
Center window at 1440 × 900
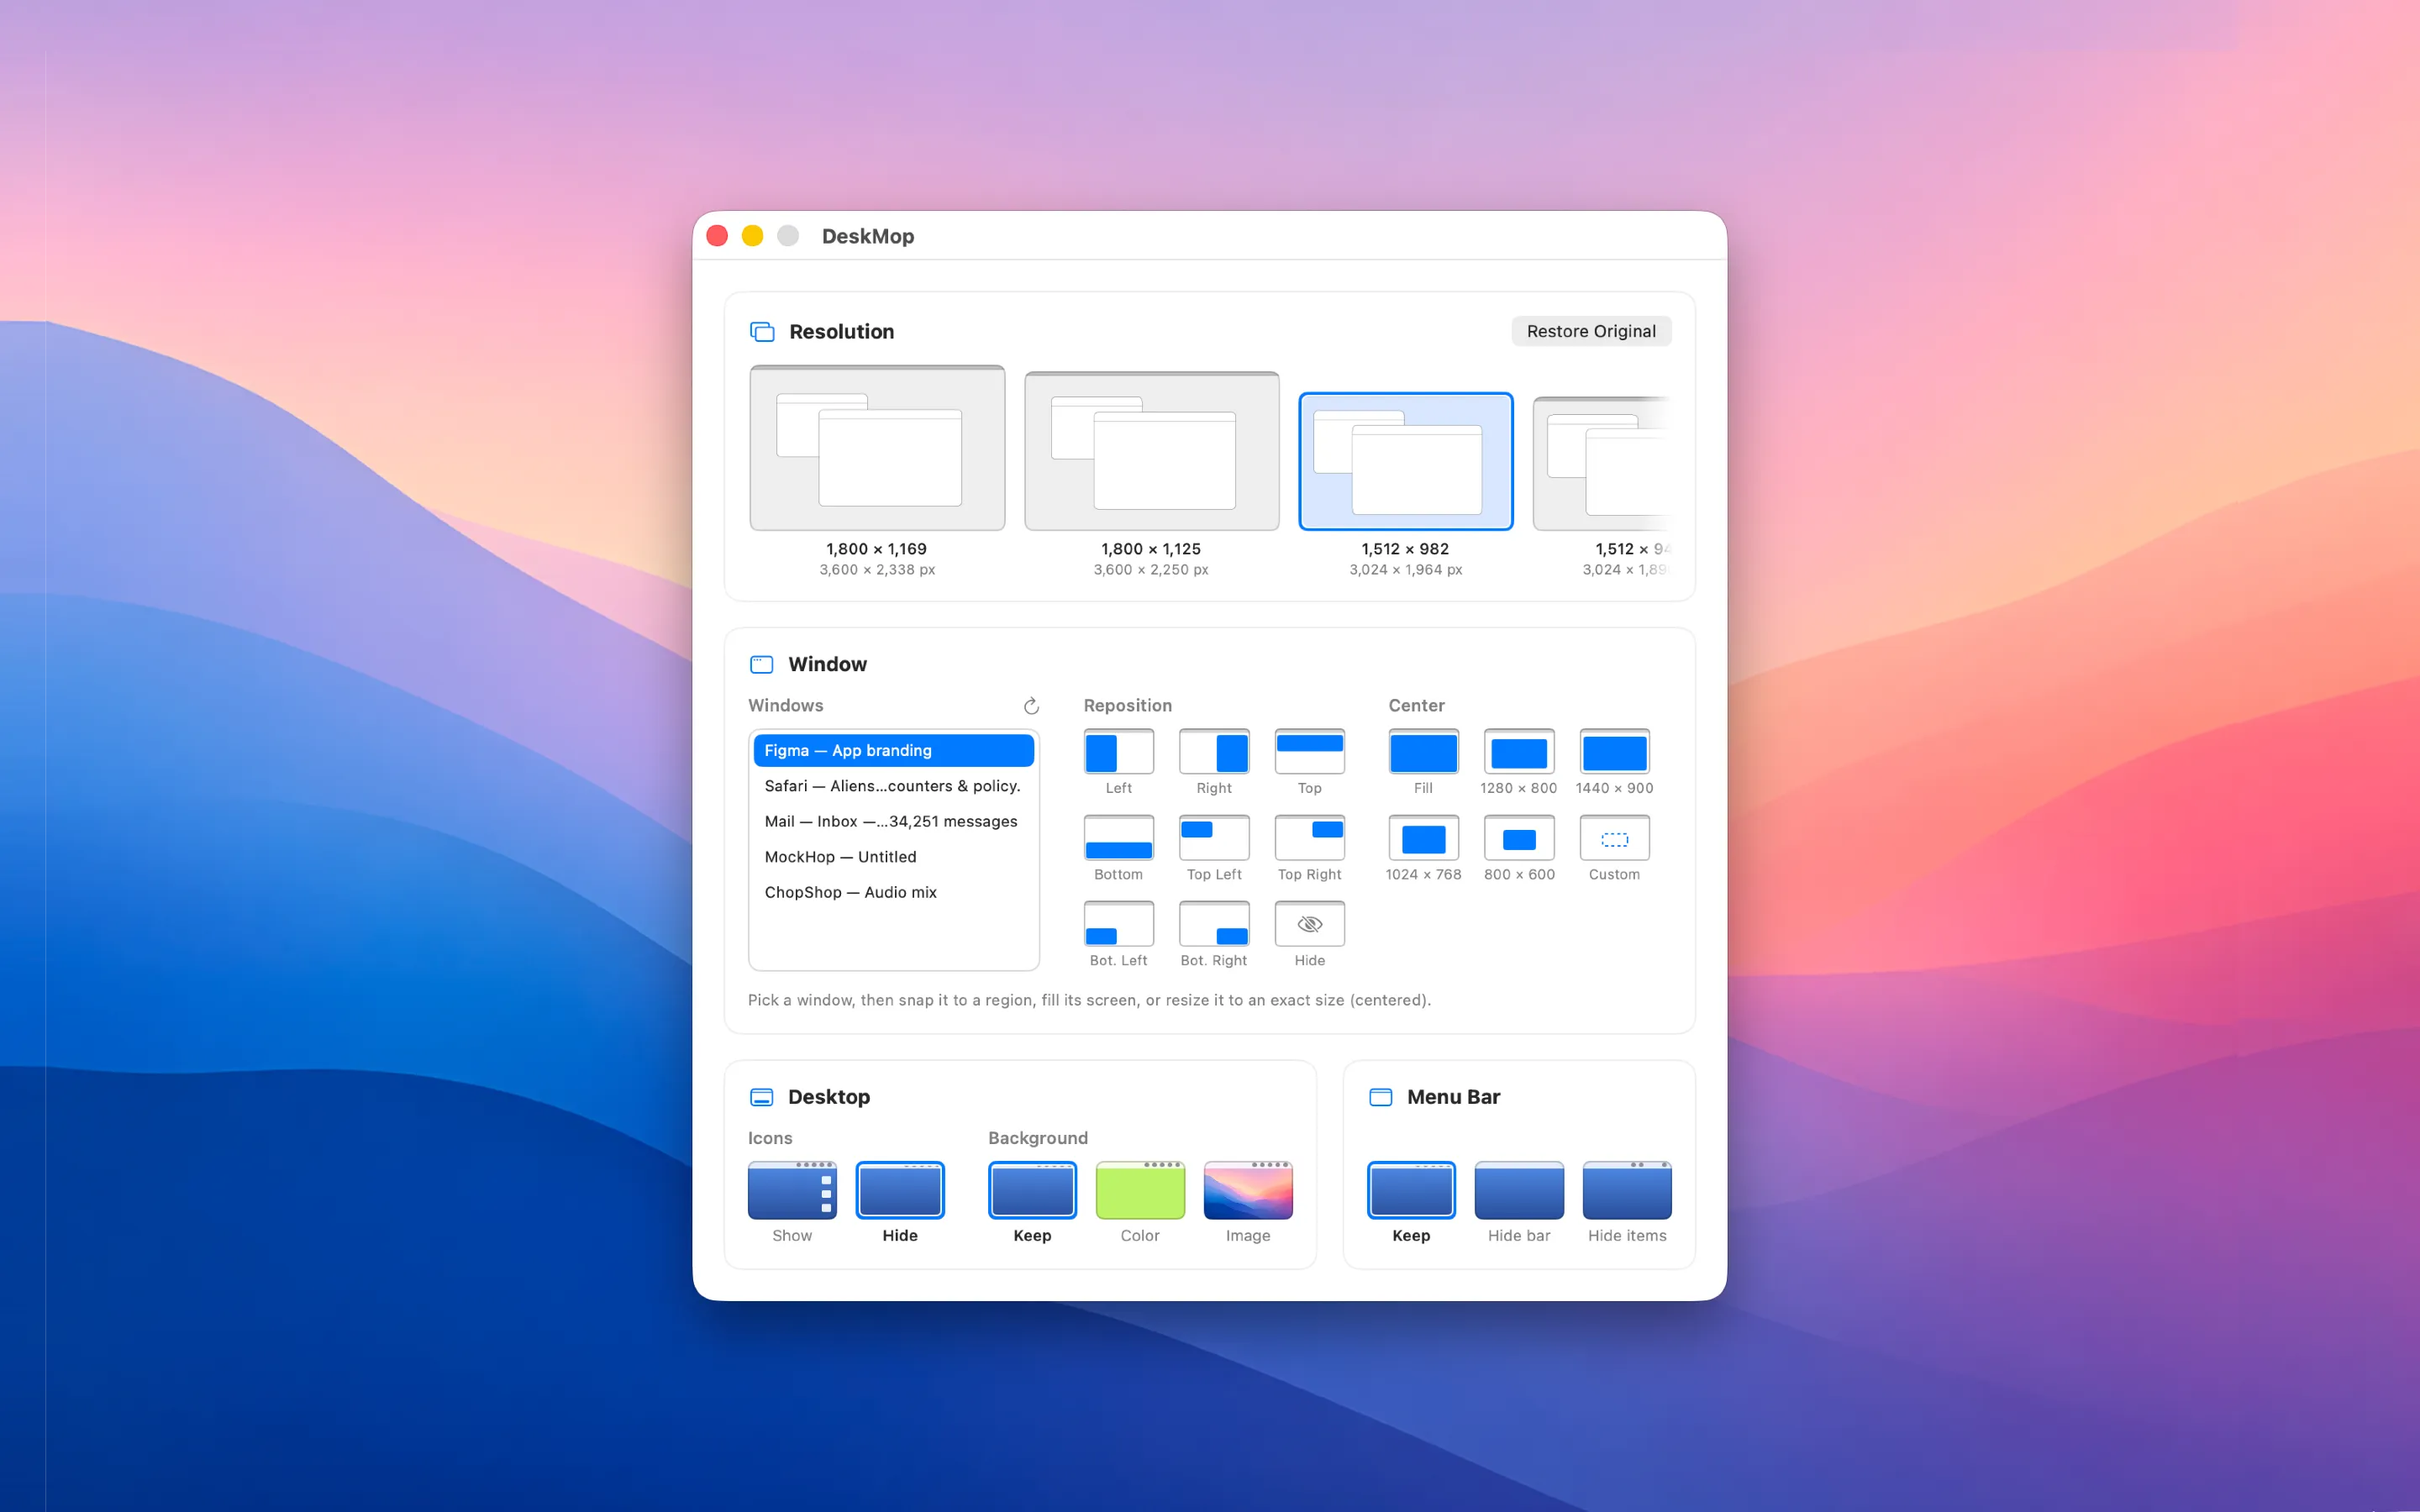pyautogui.click(x=1614, y=752)
